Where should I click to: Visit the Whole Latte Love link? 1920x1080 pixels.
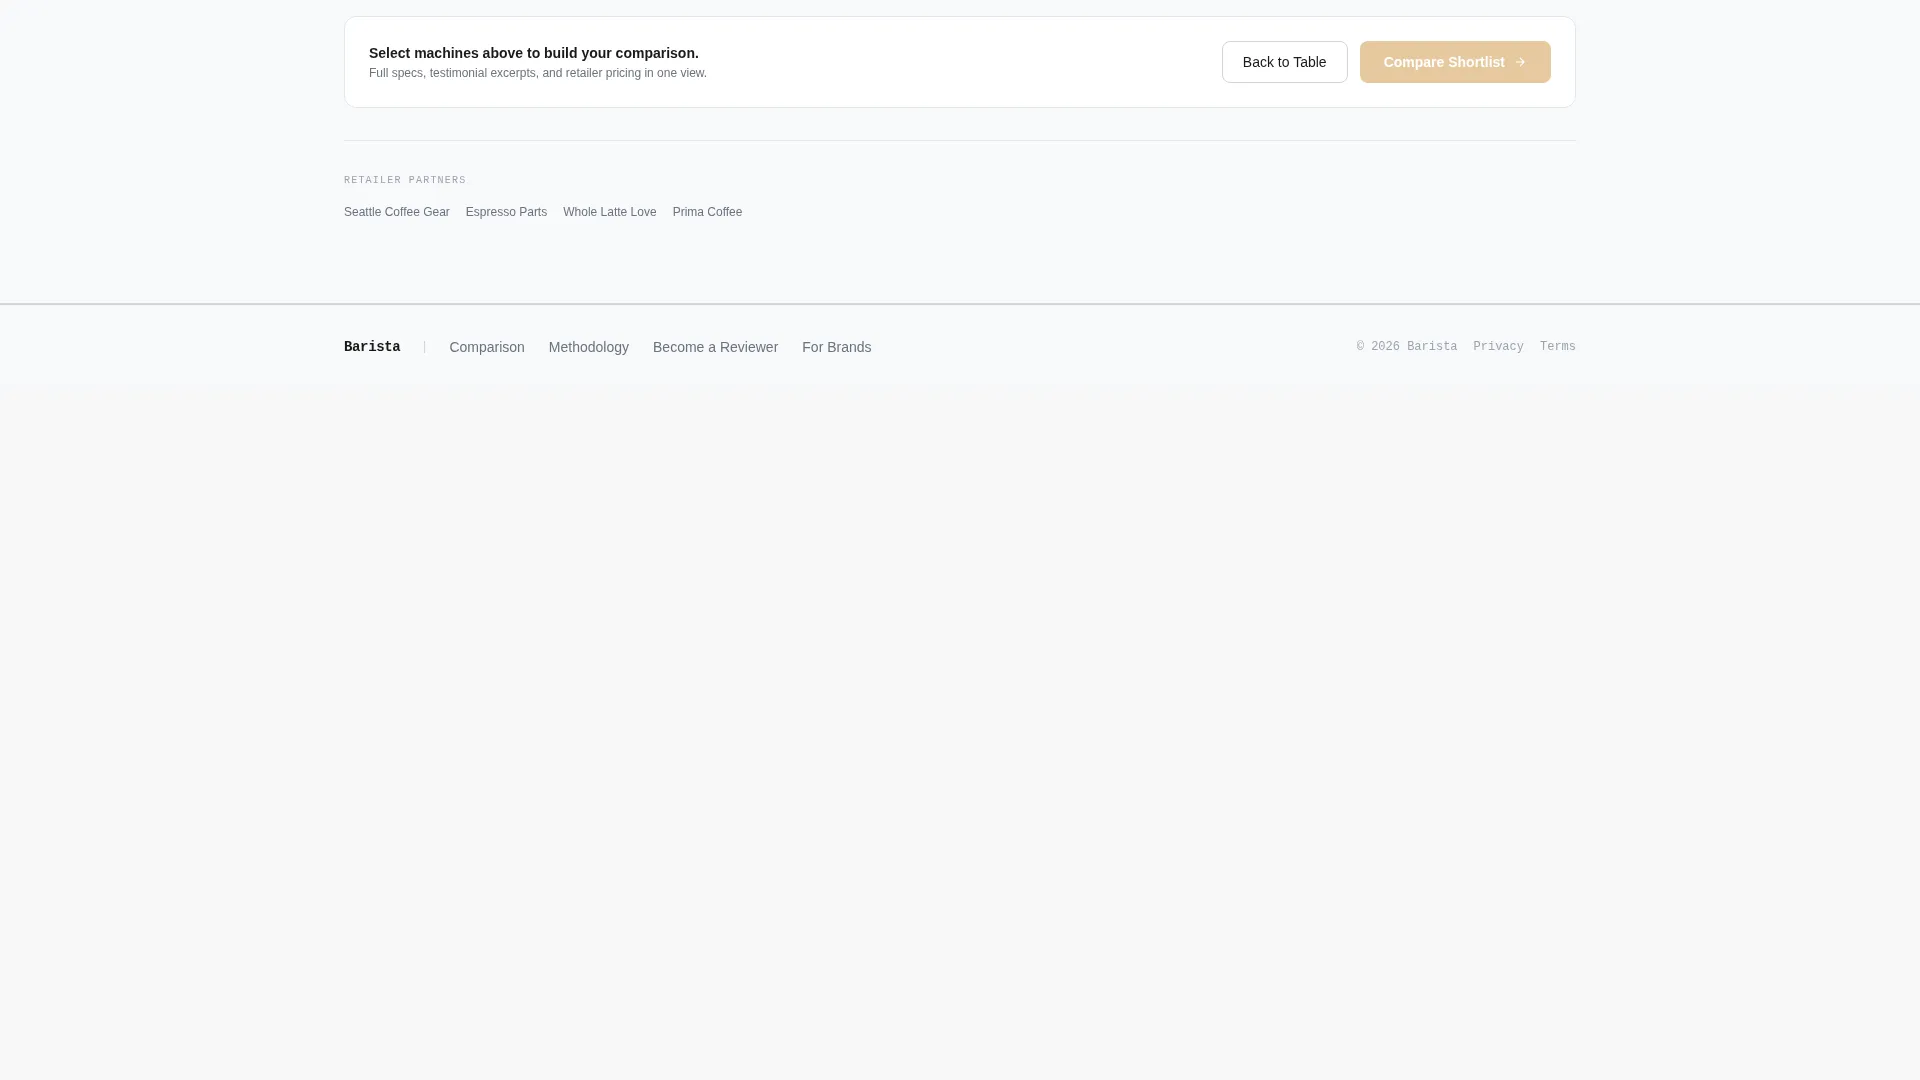point(610,212)
